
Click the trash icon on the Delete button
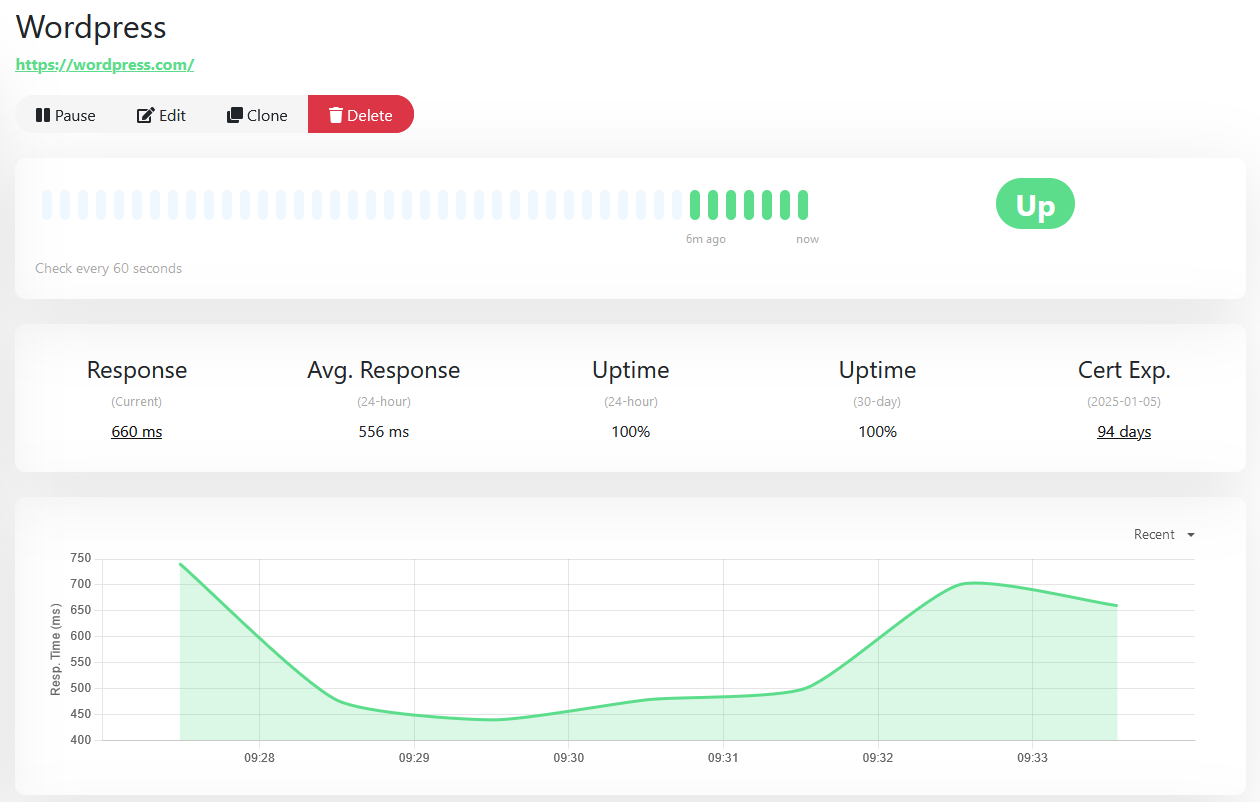pyautogui.click(x=335, y=114)
